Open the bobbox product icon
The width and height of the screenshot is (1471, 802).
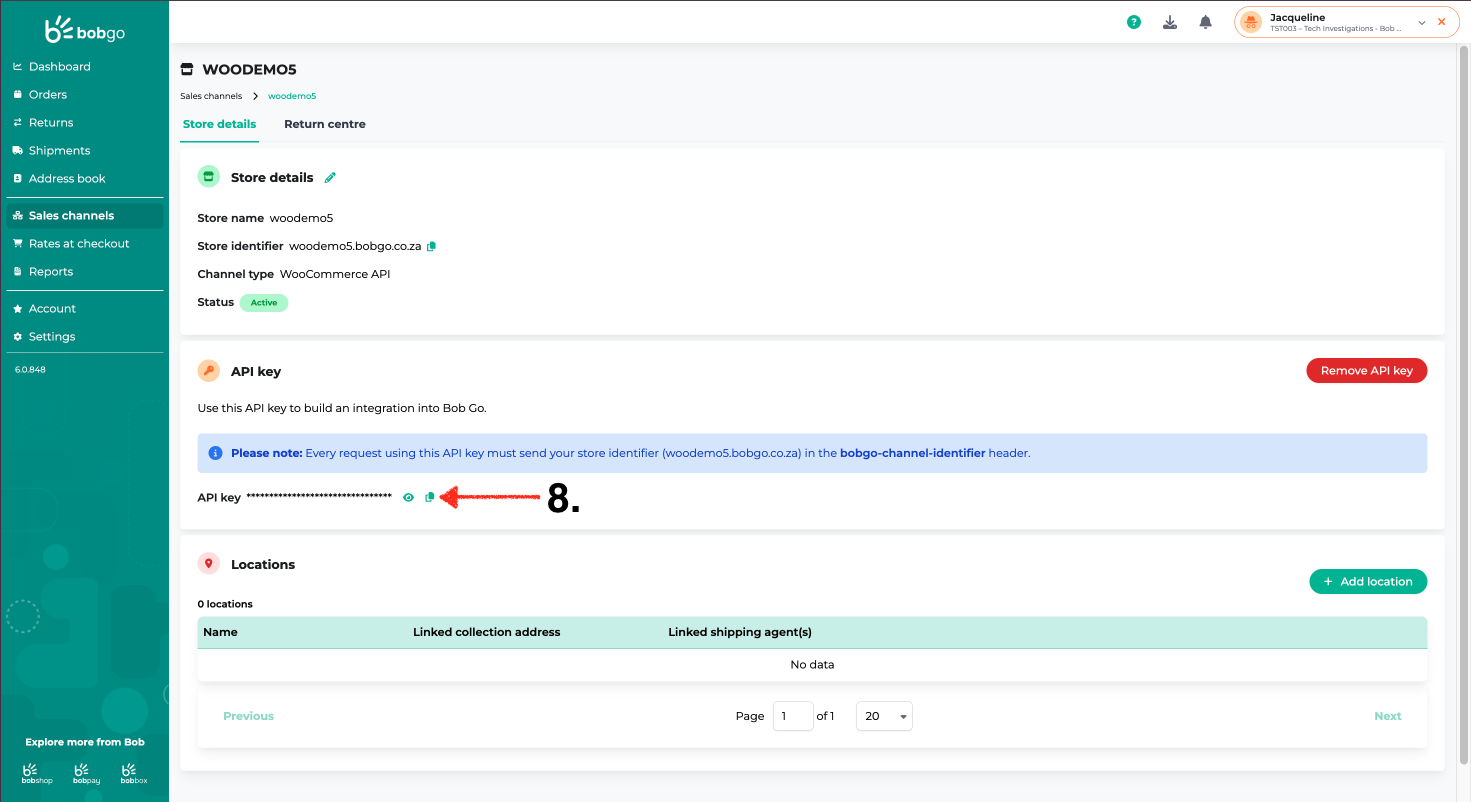[134, 773]
